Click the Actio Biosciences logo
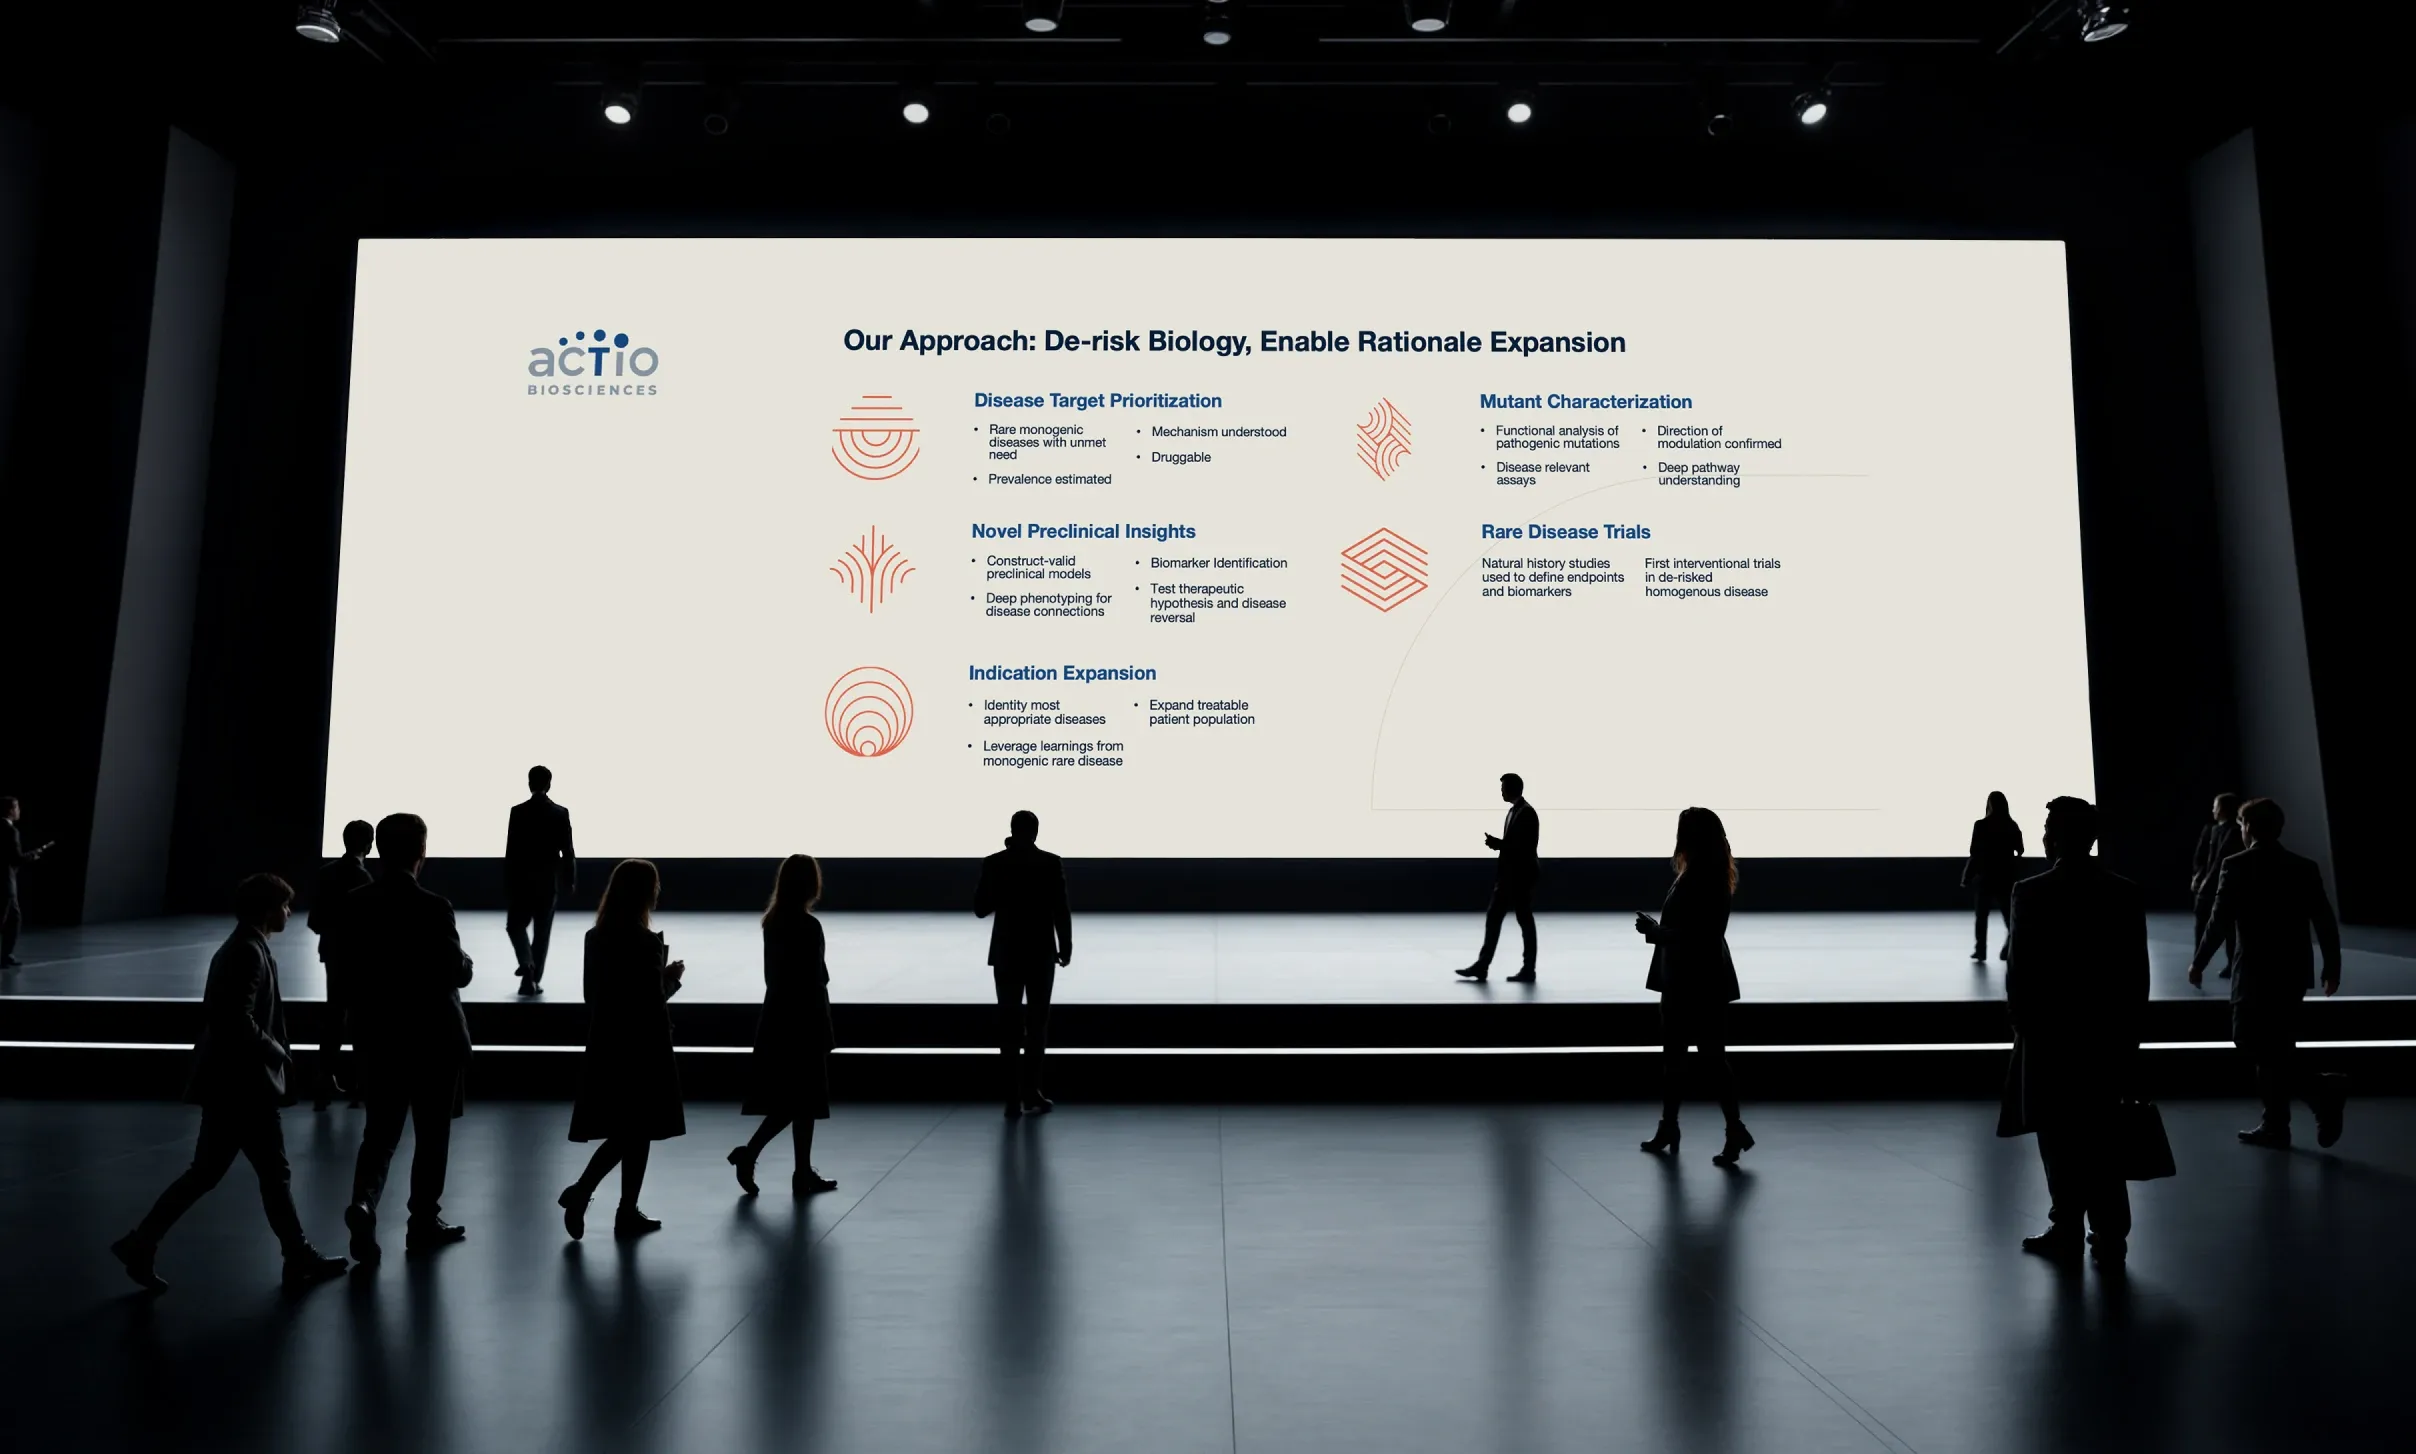This screenshot has height=1454, width=2416. (x=593, y=364)
